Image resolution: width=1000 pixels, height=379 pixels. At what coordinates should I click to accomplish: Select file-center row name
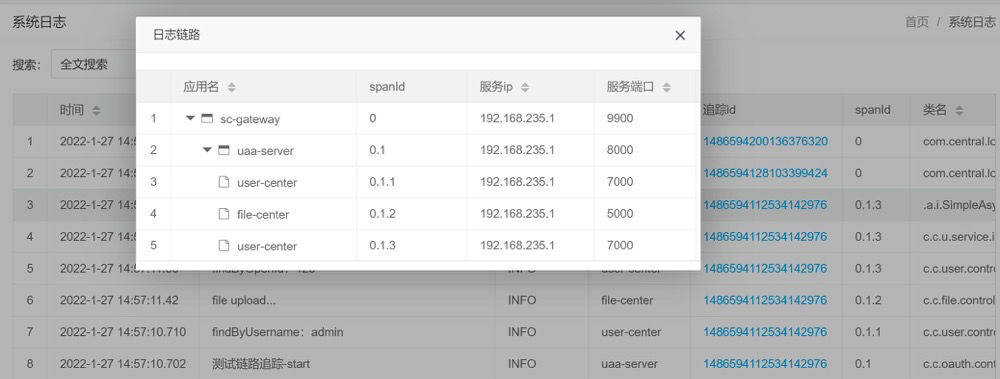(263, 214)
